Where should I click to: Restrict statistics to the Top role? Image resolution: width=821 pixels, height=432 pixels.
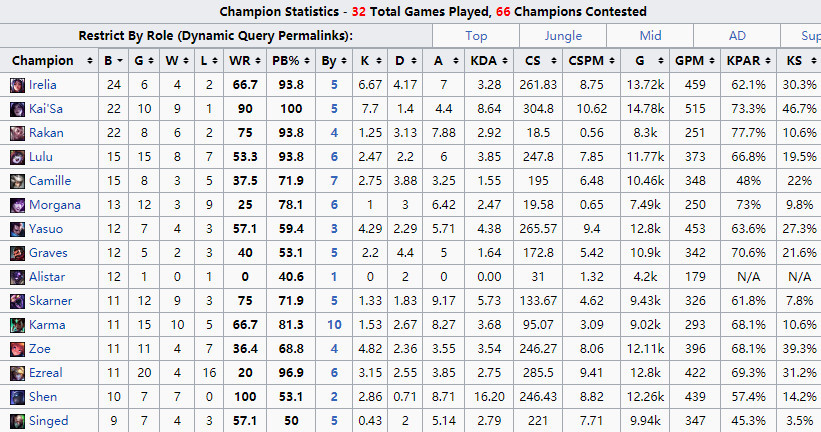pos(476,35)
